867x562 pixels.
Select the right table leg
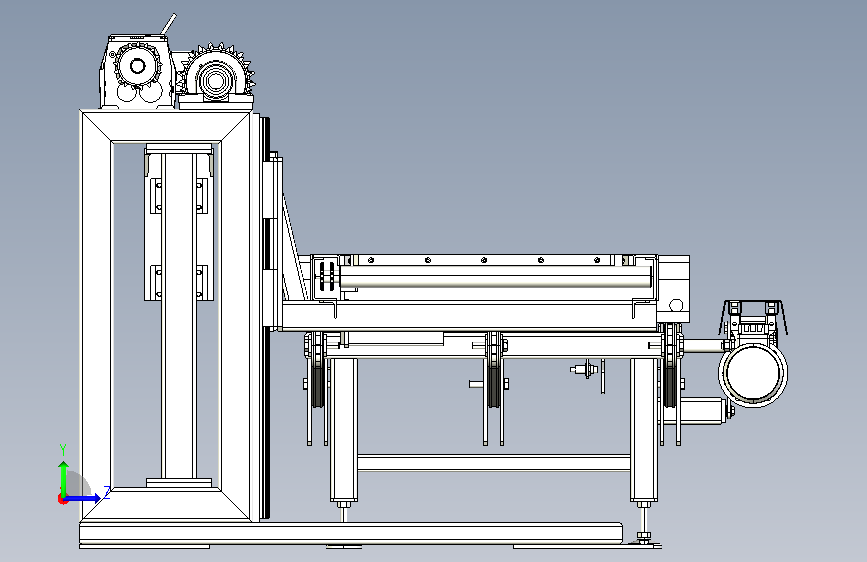click(x=644, y=429)
